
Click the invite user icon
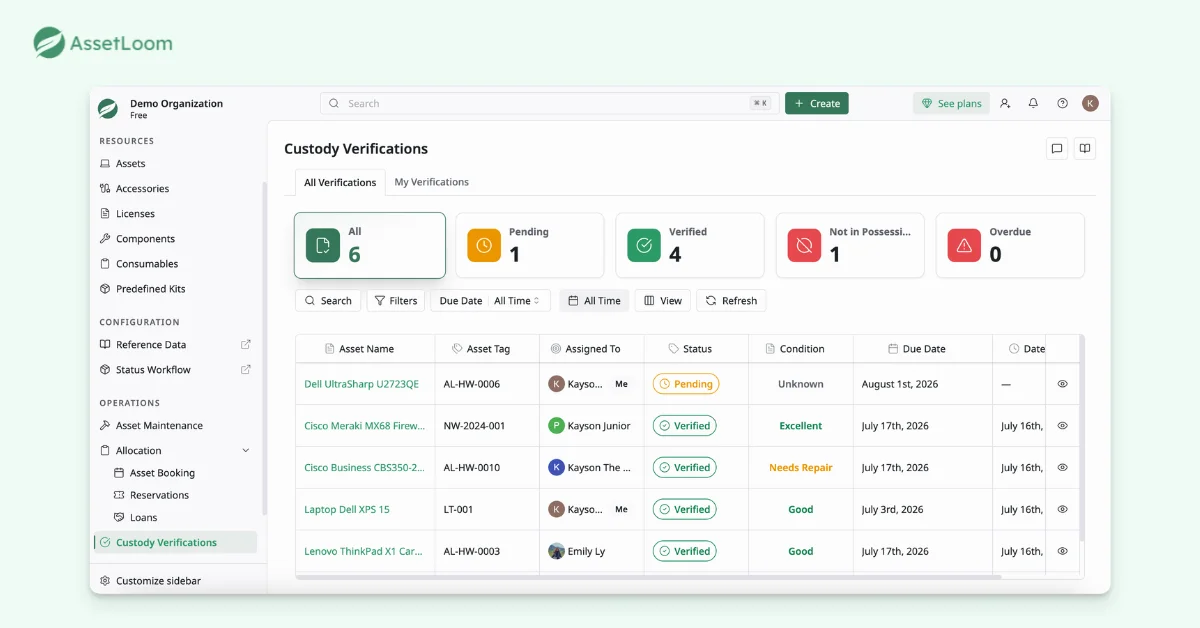pyautogui.click(x=1005, y=103)
